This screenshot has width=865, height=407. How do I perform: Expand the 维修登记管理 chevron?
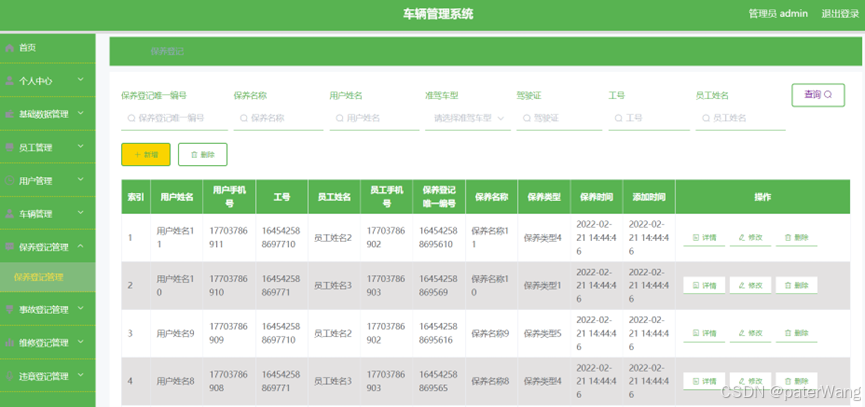(x=81, y=341)
